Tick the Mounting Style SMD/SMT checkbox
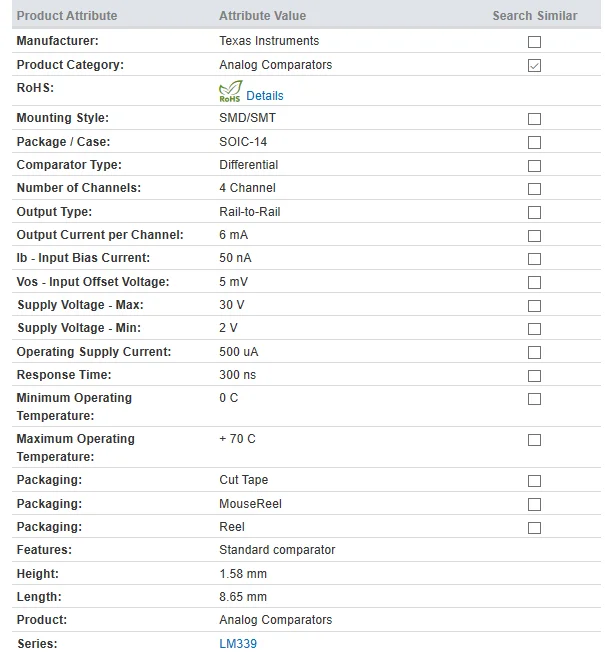This screenshot has width=605, height=652. [x=534, y=119]
